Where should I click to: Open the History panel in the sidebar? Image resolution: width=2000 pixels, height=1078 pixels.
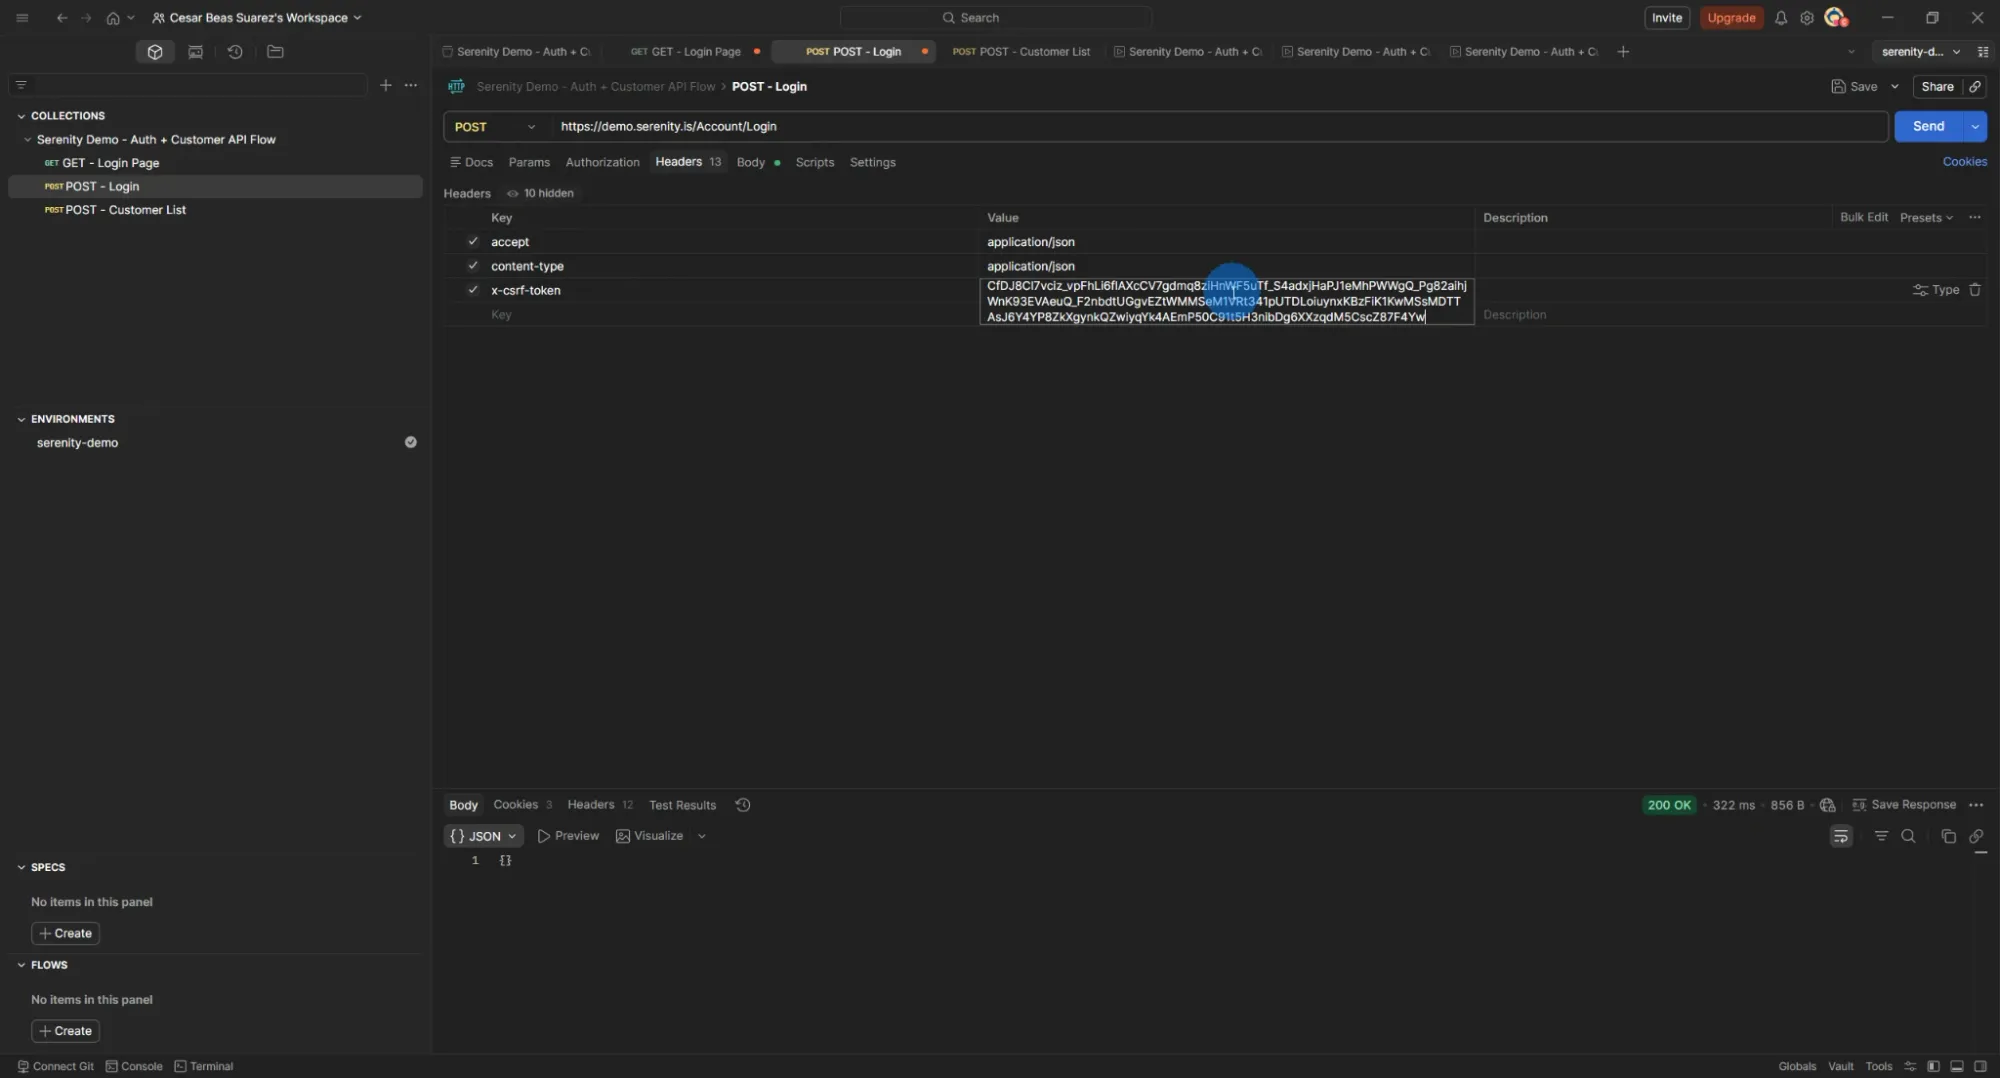(x=235, y=51)
